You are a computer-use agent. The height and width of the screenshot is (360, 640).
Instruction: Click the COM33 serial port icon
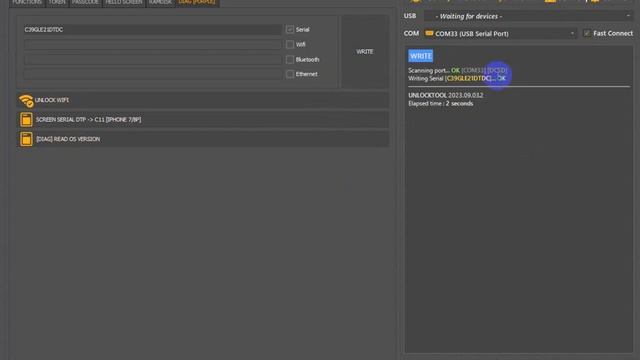click(x=429, y=33)
